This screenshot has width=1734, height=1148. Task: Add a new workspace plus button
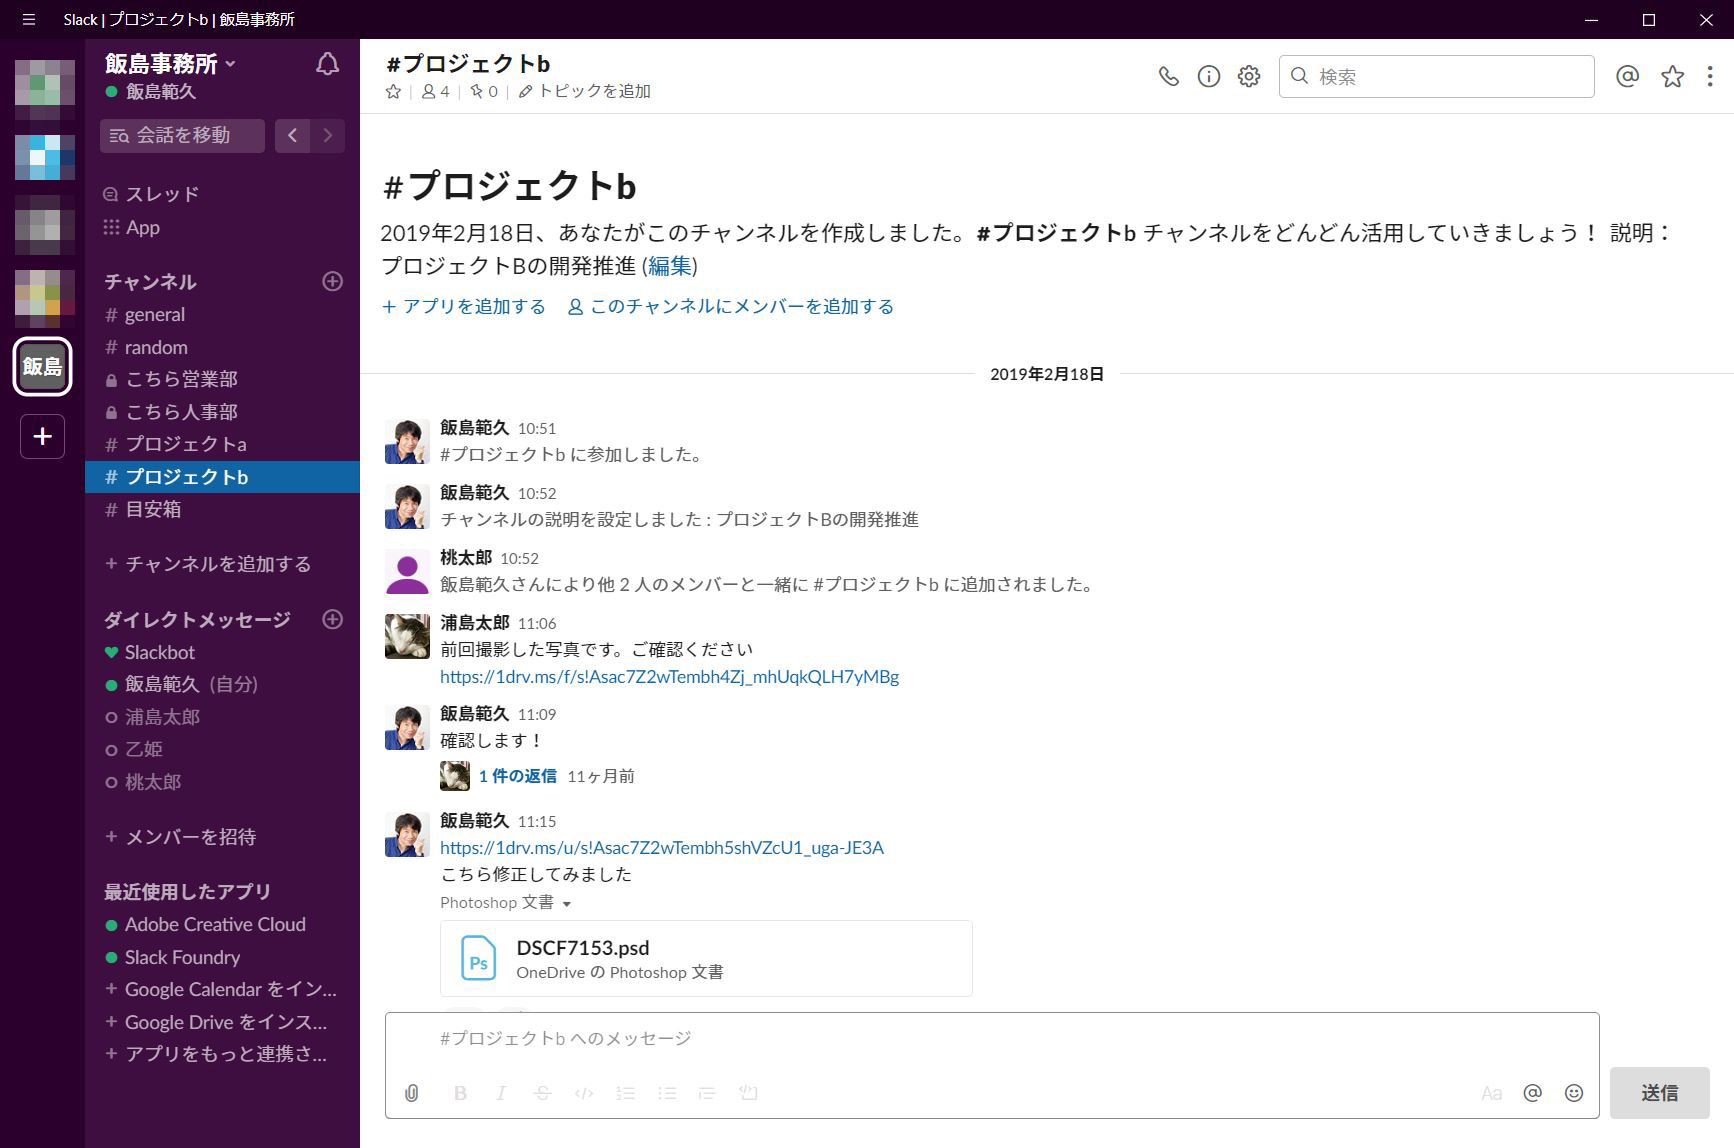(x=42, y=437)
